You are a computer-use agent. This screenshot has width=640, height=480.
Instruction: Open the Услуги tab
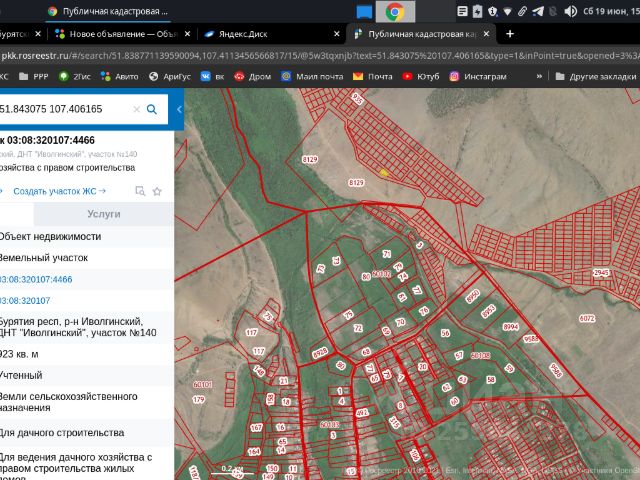(x=103, y=214)
